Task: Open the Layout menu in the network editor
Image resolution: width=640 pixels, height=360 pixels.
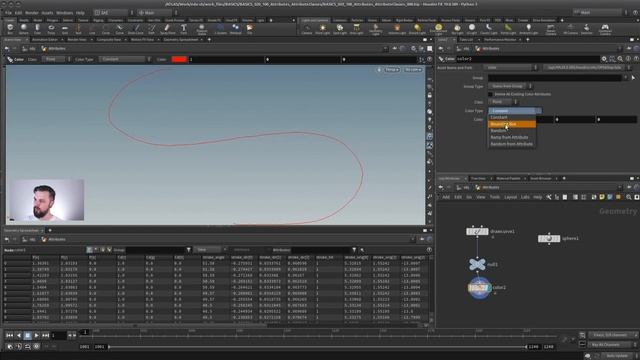Action: tap(510, 197)
